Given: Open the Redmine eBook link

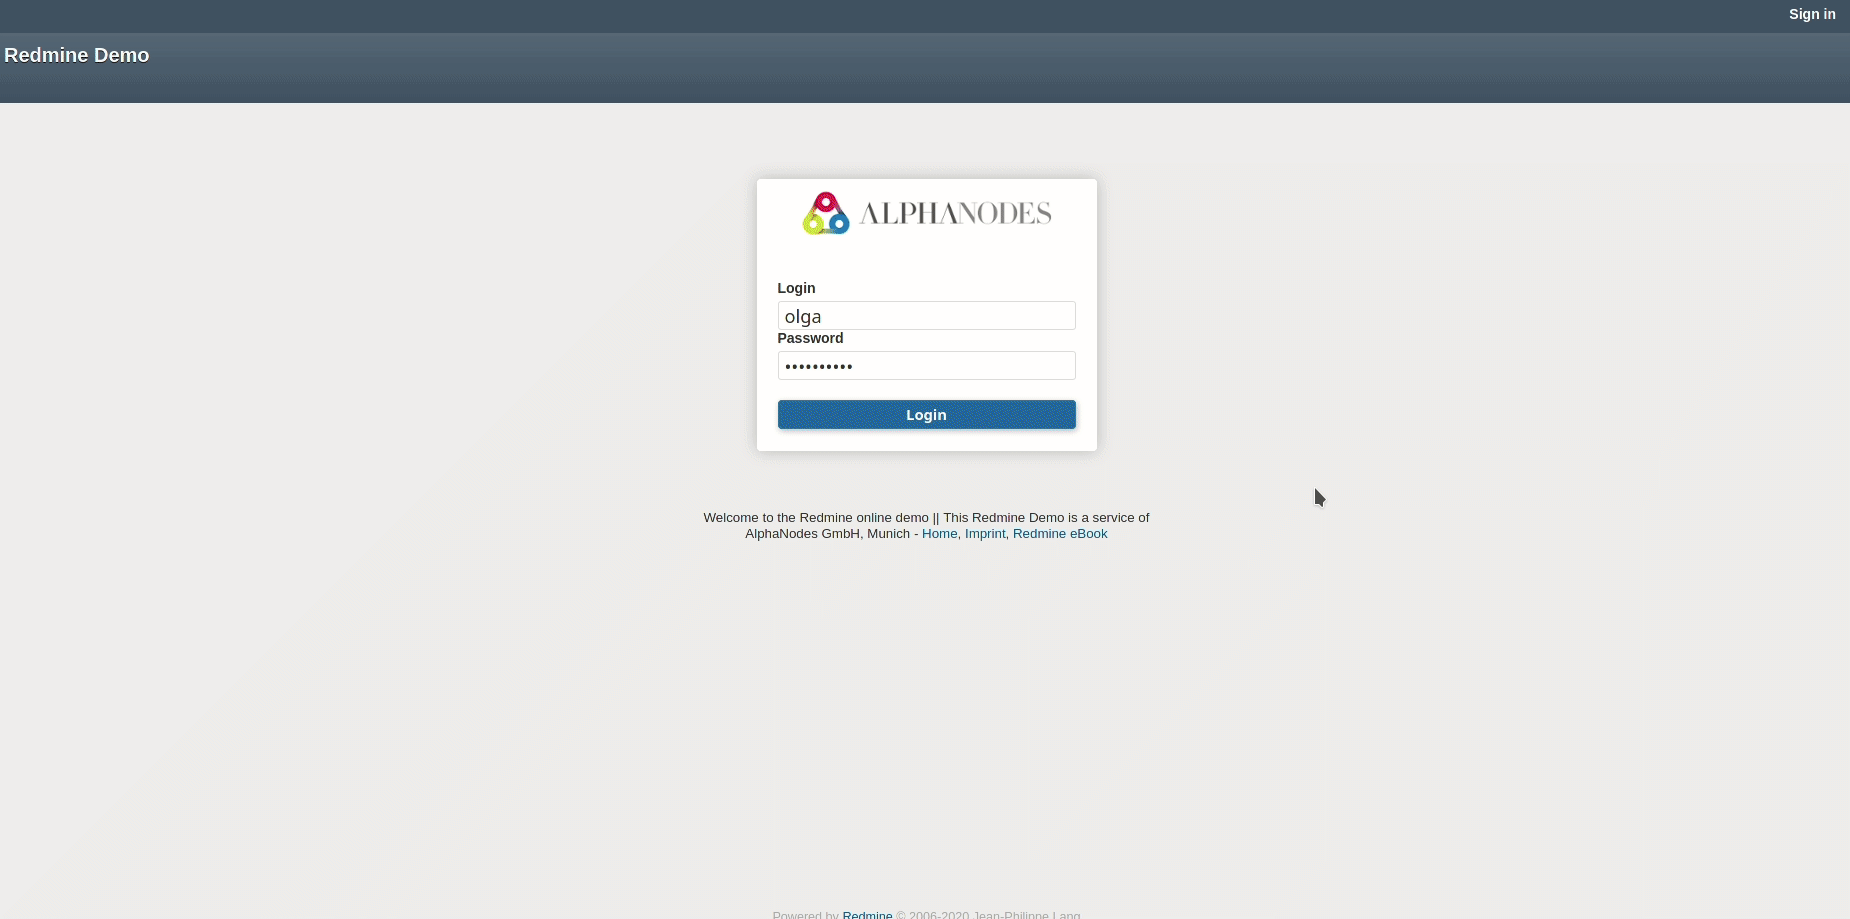Looking at the screenshot, I should click(1059, 533).
